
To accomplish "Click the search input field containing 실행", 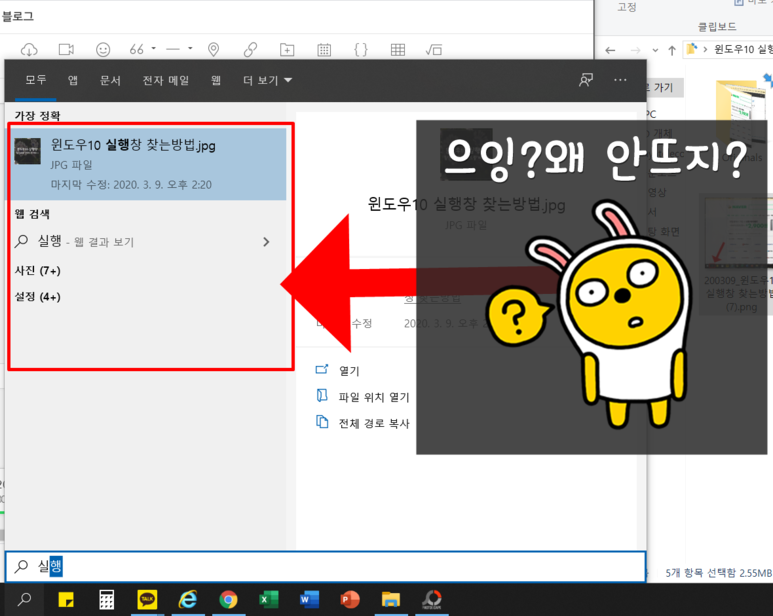I will pyautogui.click(x=325, y=566).
